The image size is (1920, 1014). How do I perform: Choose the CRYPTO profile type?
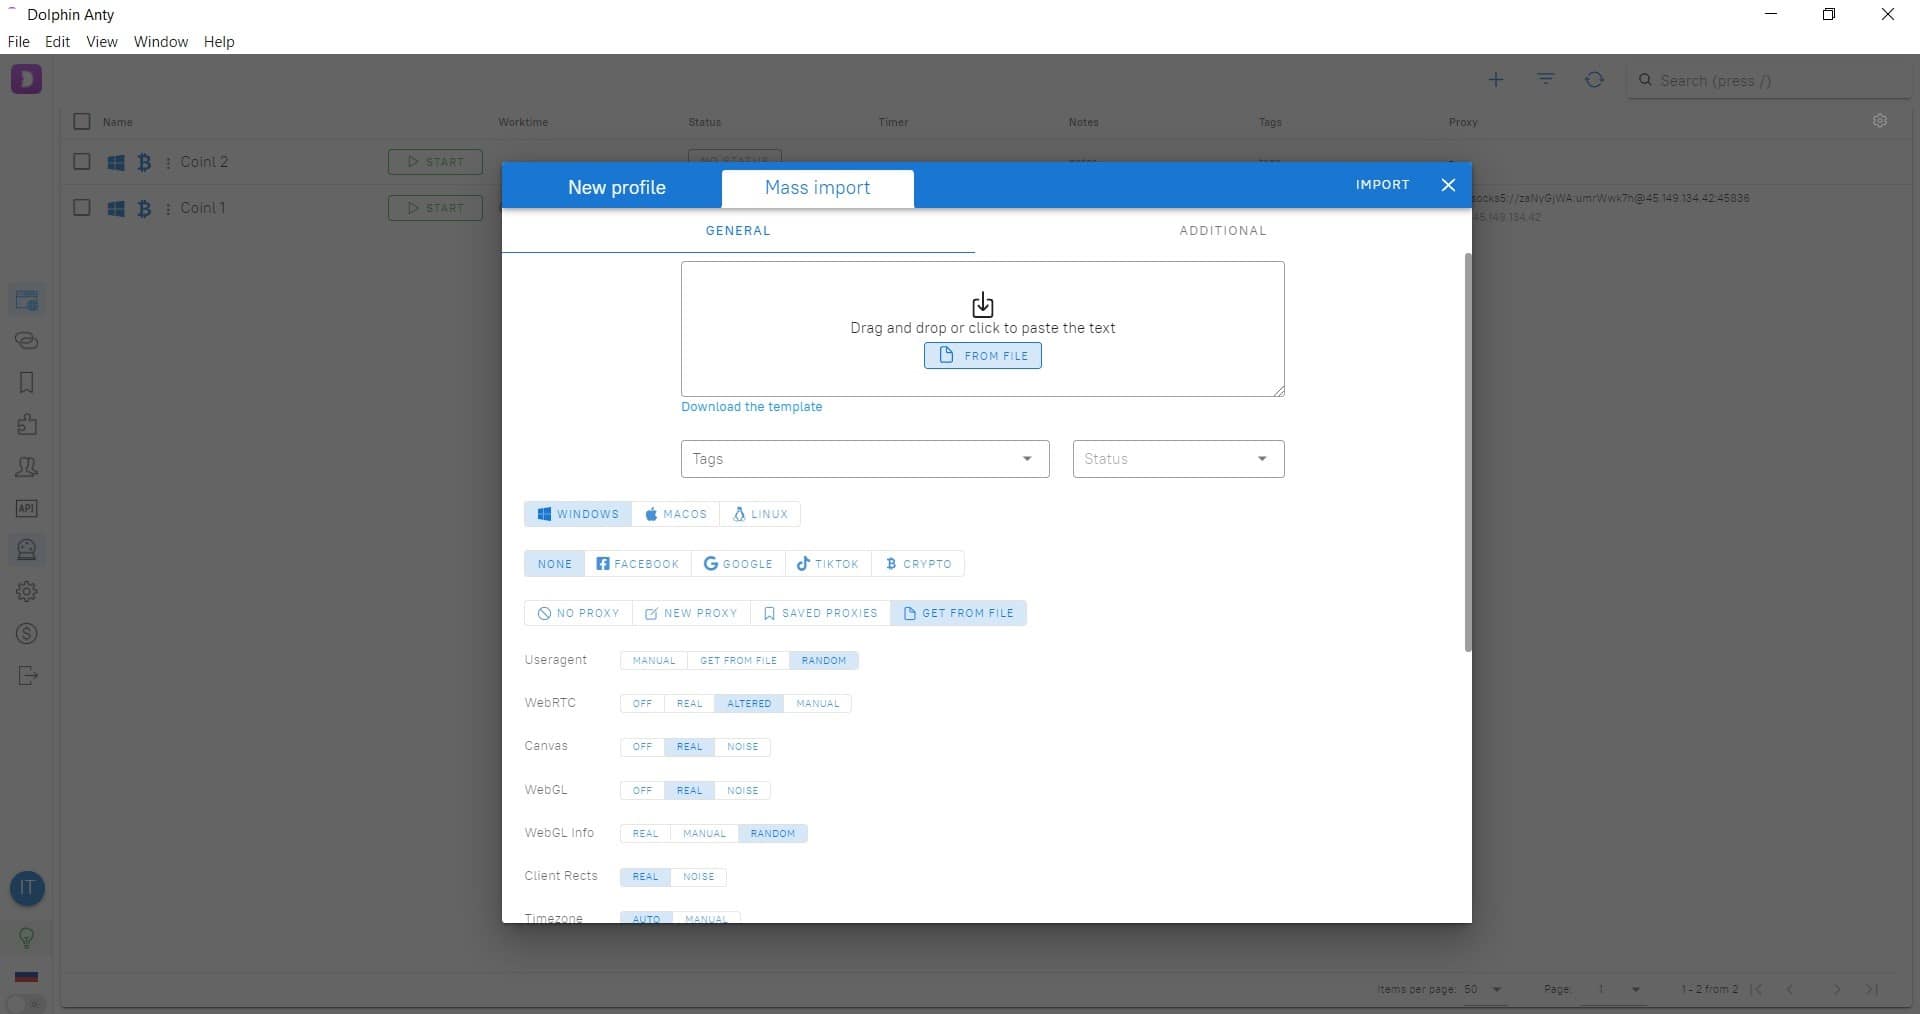pyautogui.click(x=918, y=564)
